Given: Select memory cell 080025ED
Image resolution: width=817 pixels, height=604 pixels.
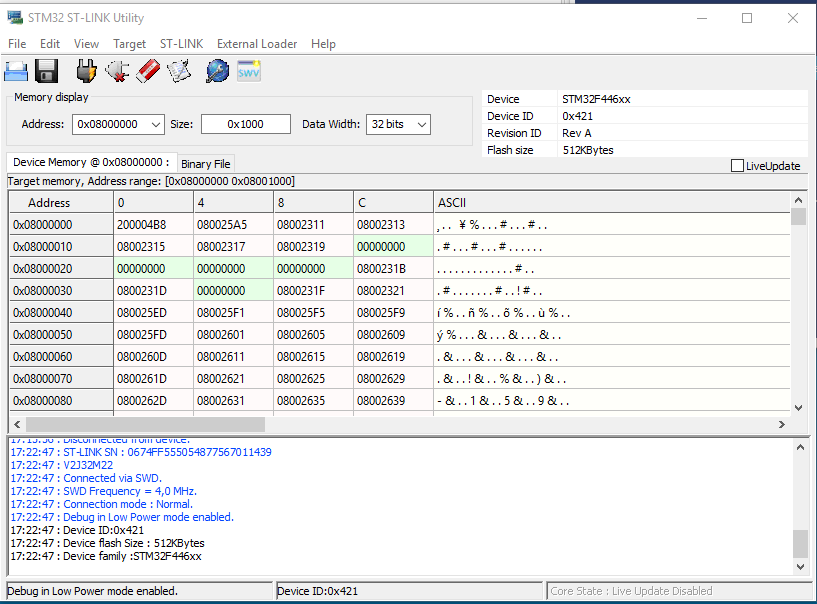Looking at the screenshot, I should [x=153, y=313].
